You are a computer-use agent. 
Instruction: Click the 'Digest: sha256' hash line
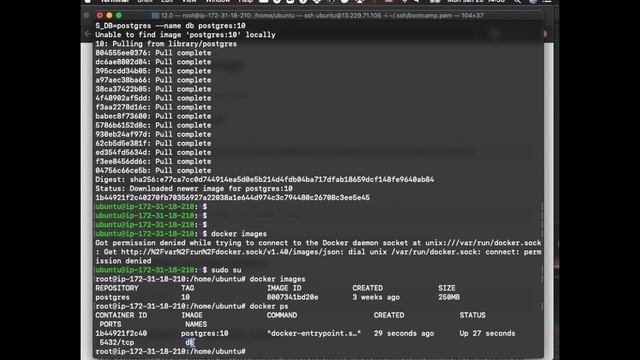click(265, 179)
